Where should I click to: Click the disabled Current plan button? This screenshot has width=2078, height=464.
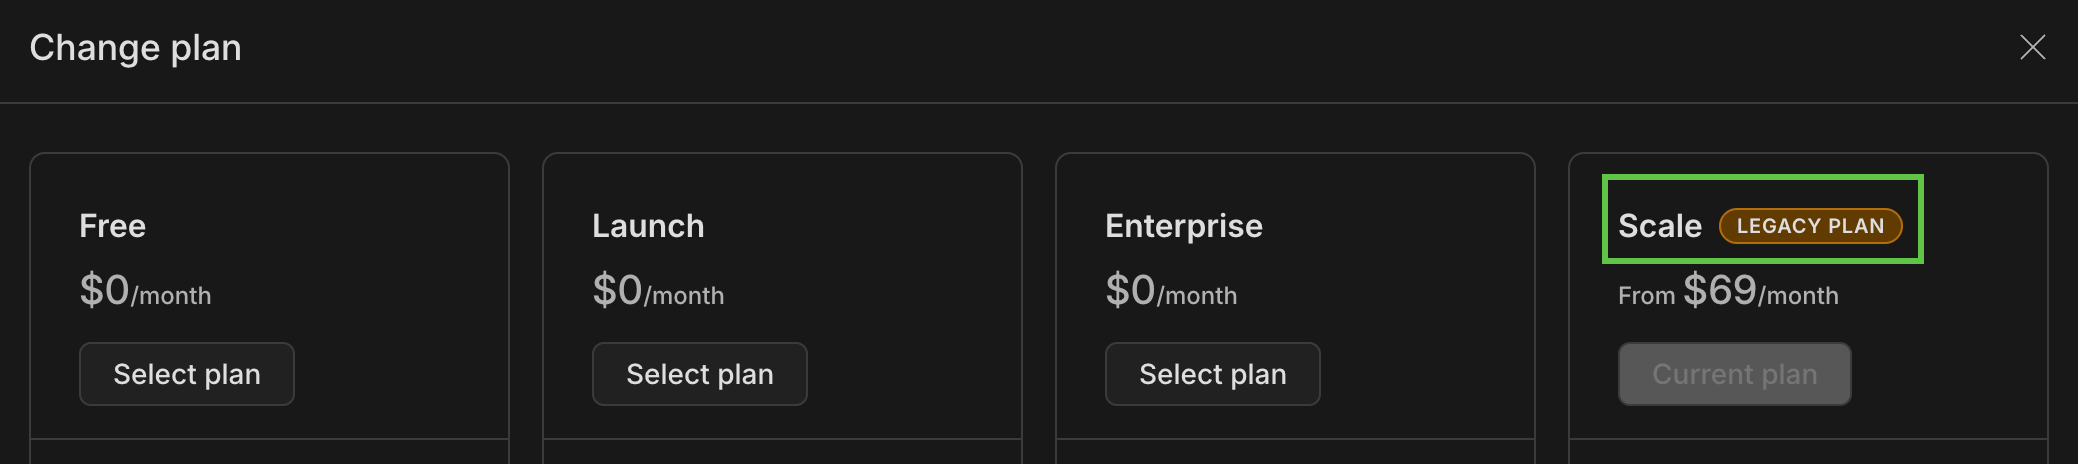1734,374
